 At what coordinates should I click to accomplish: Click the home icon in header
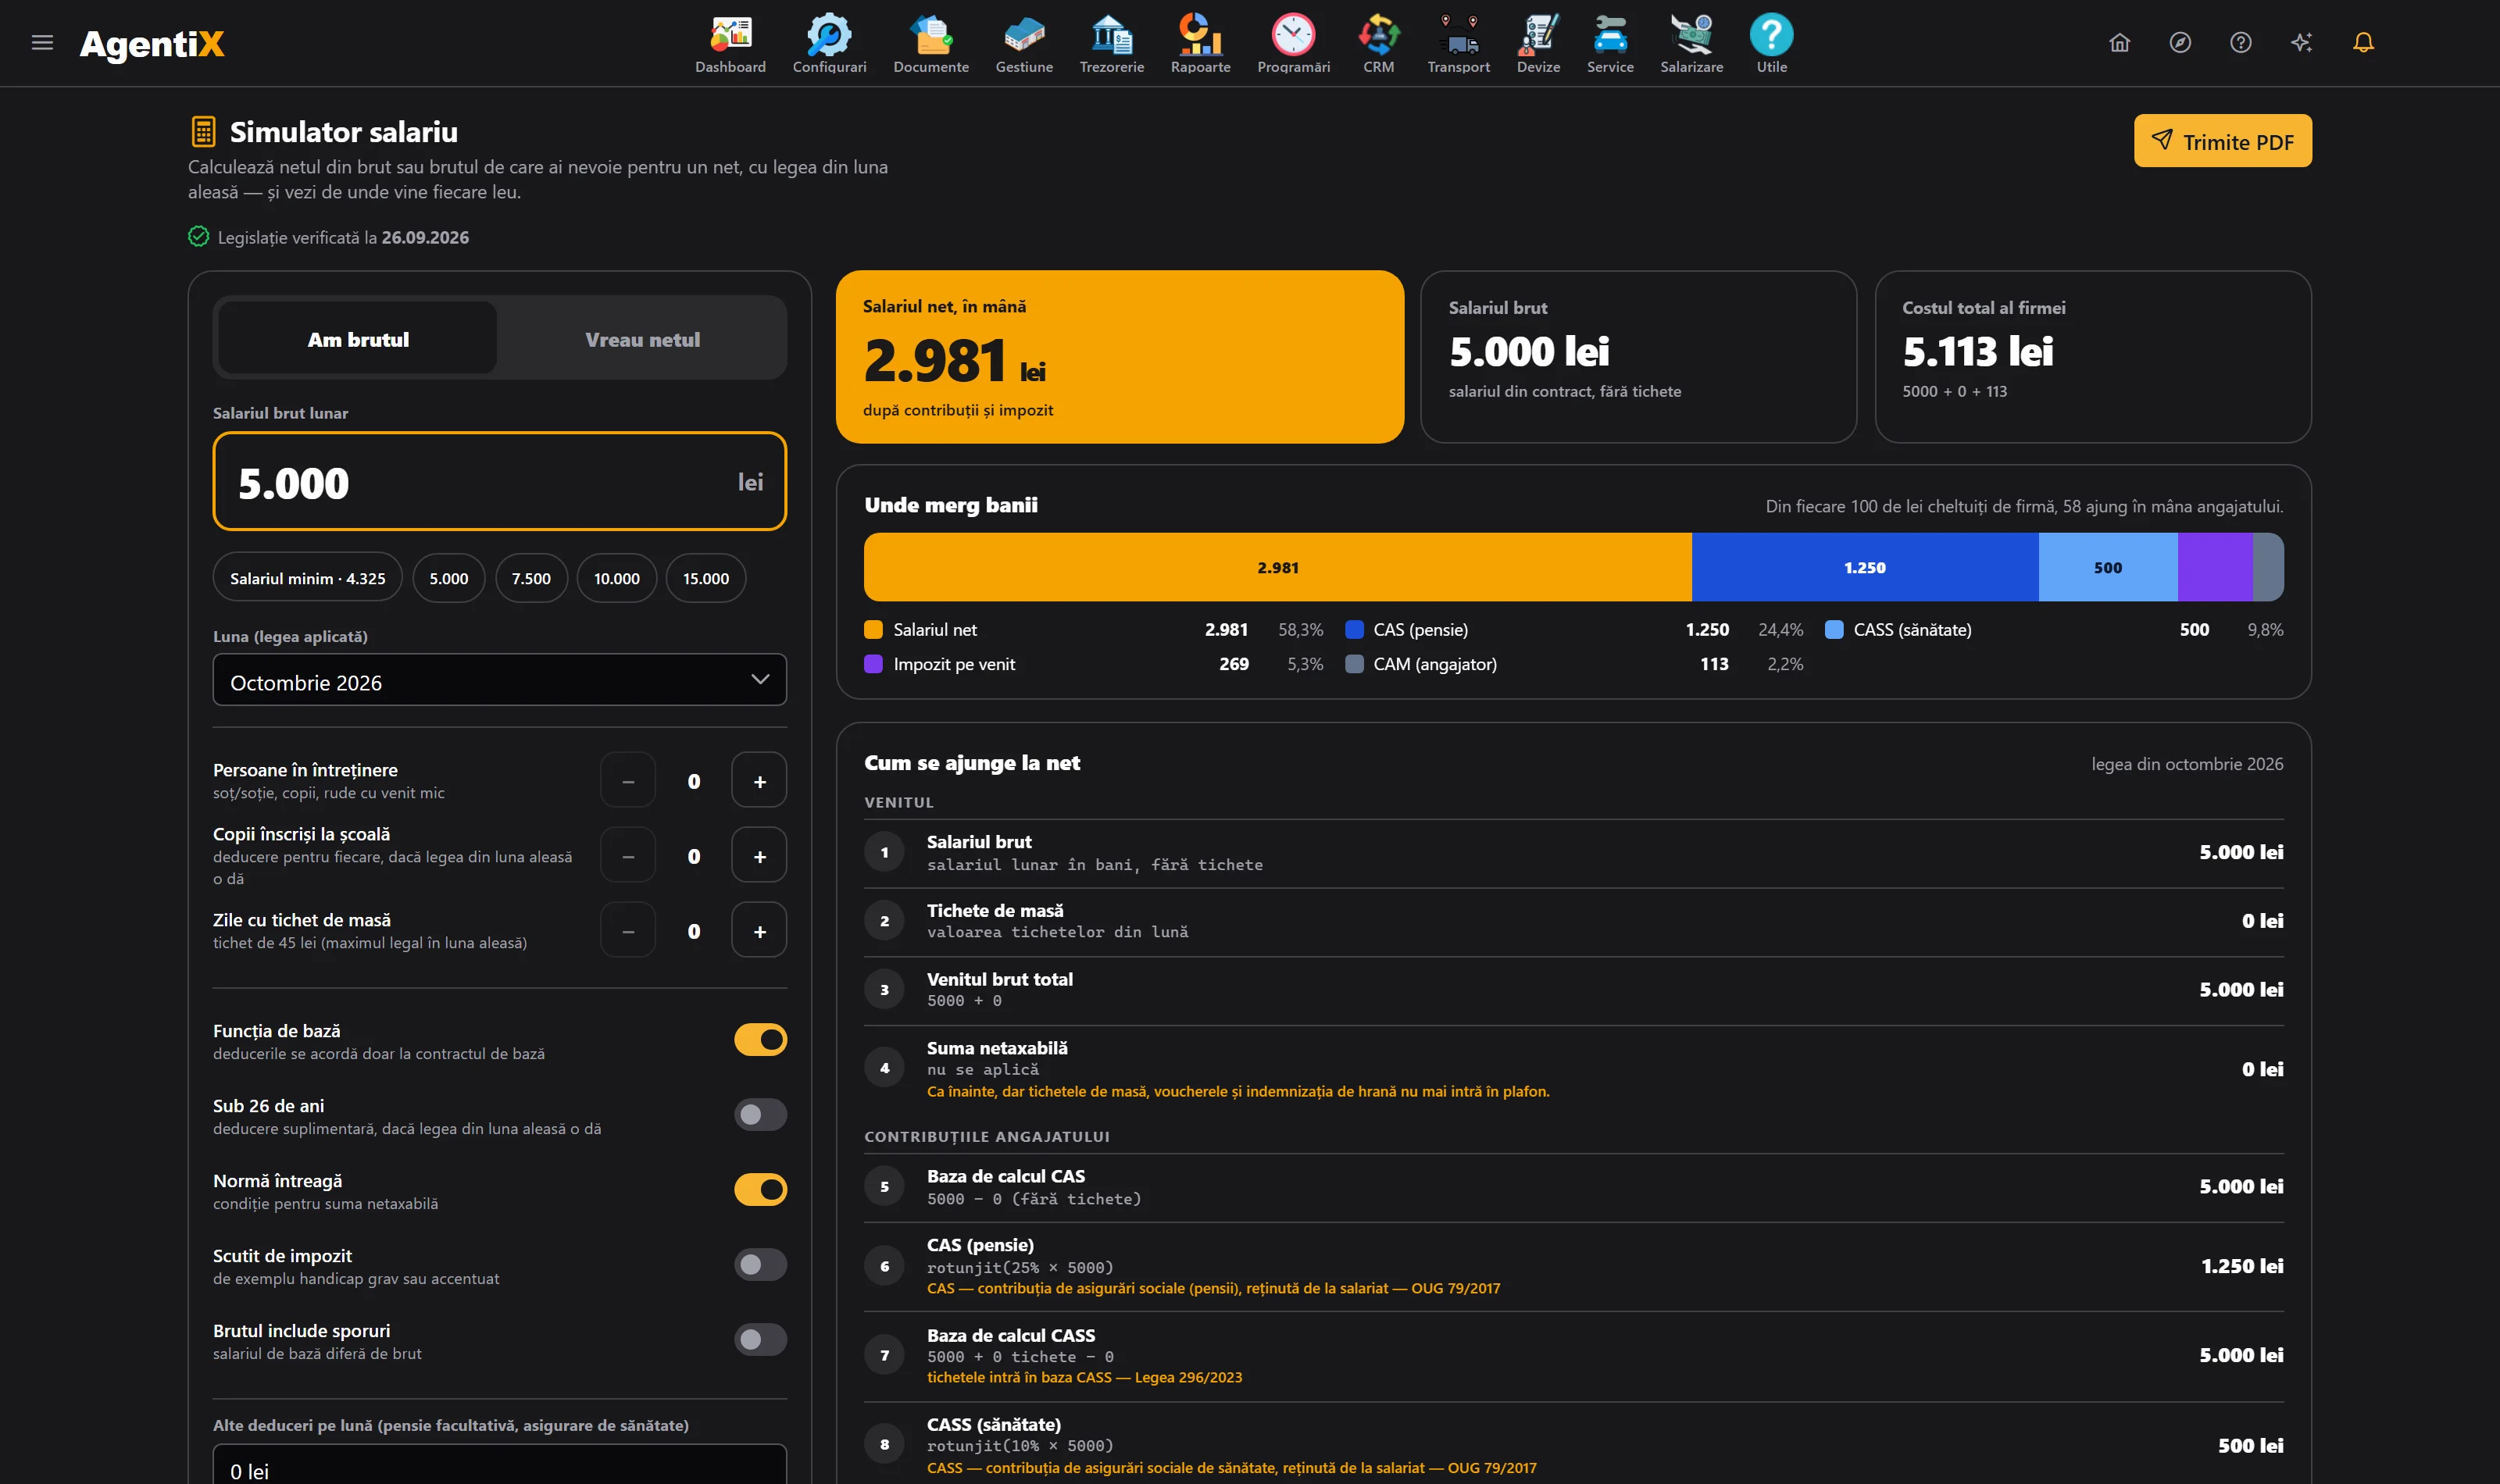pos(2119,42)
